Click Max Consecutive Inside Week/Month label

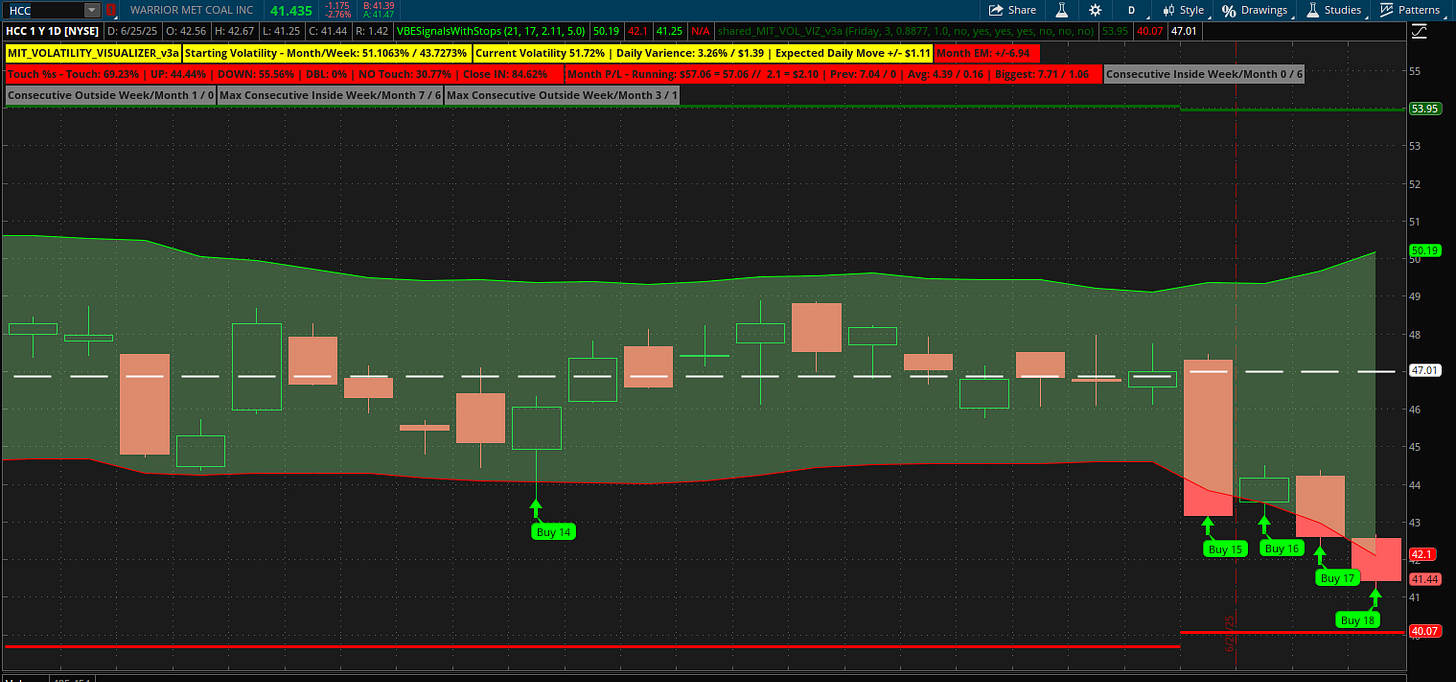coord(331,96)
